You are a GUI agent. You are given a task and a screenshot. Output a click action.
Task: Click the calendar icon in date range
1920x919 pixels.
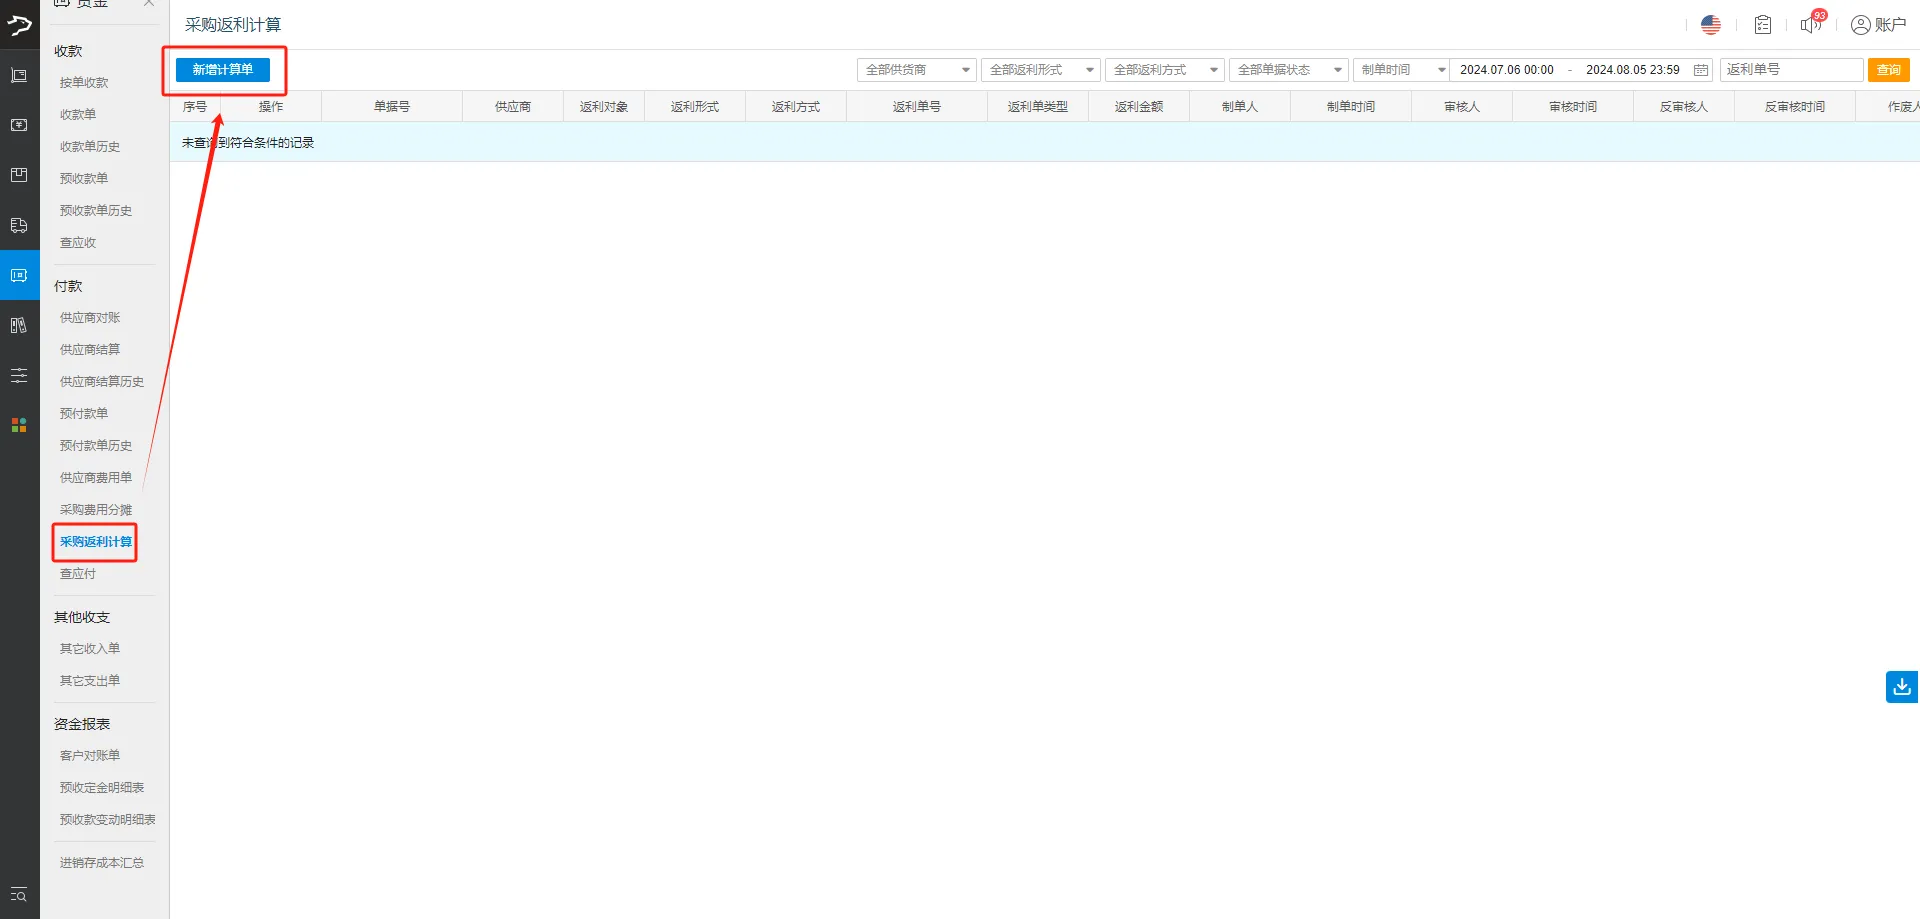1700,70
